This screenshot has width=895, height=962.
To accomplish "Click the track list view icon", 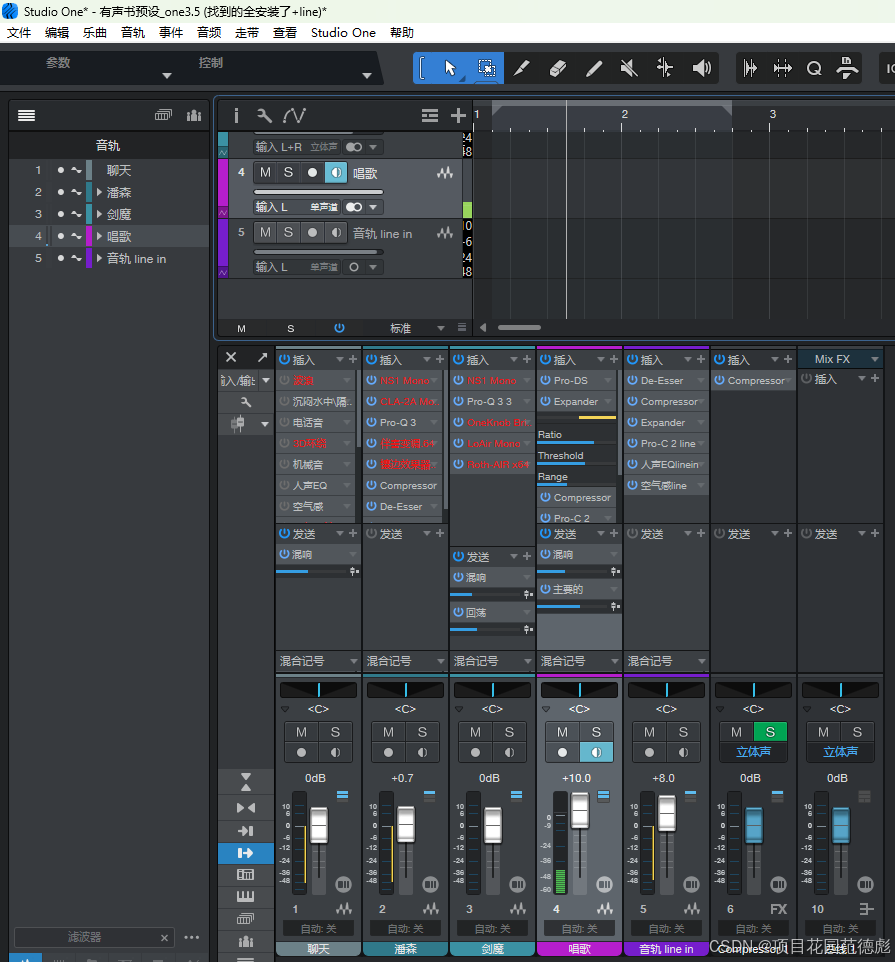I will pyautogui.click(x=163, y=115).
